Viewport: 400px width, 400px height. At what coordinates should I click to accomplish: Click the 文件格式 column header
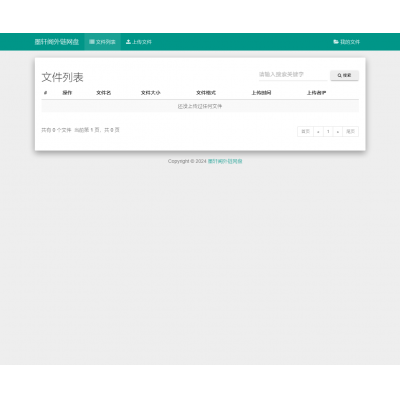click(x=206, y=93)
